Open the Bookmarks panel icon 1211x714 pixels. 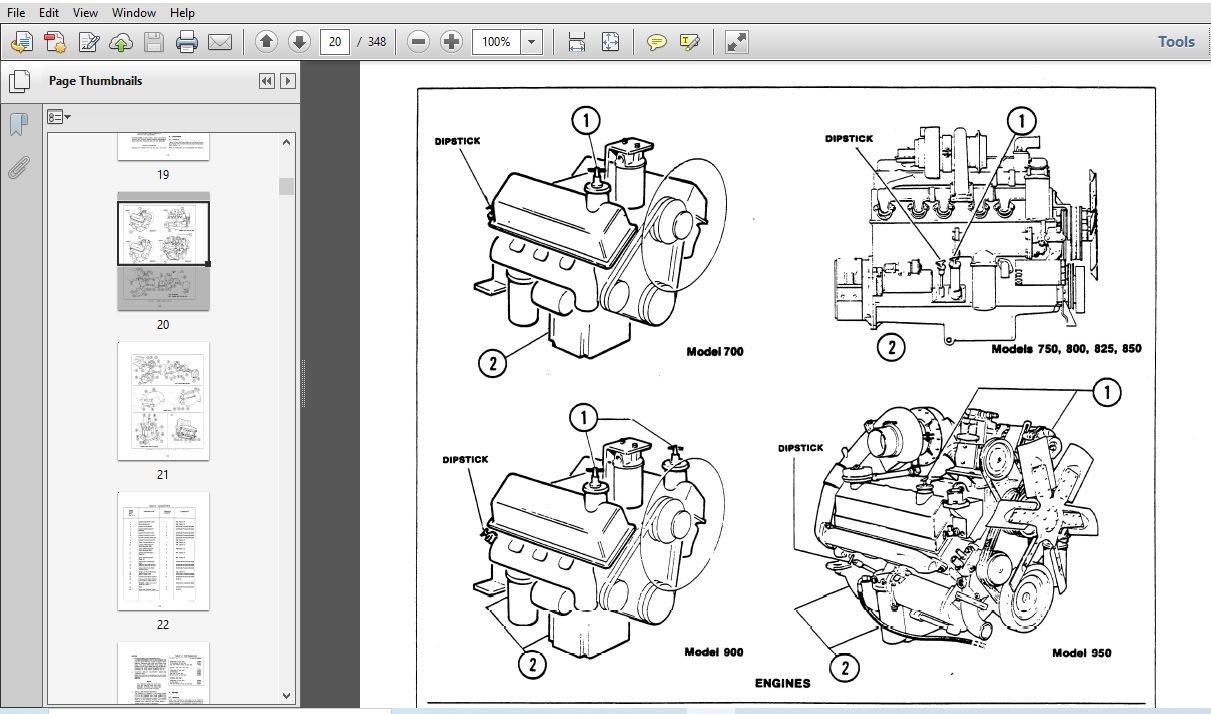pos(18,125)
